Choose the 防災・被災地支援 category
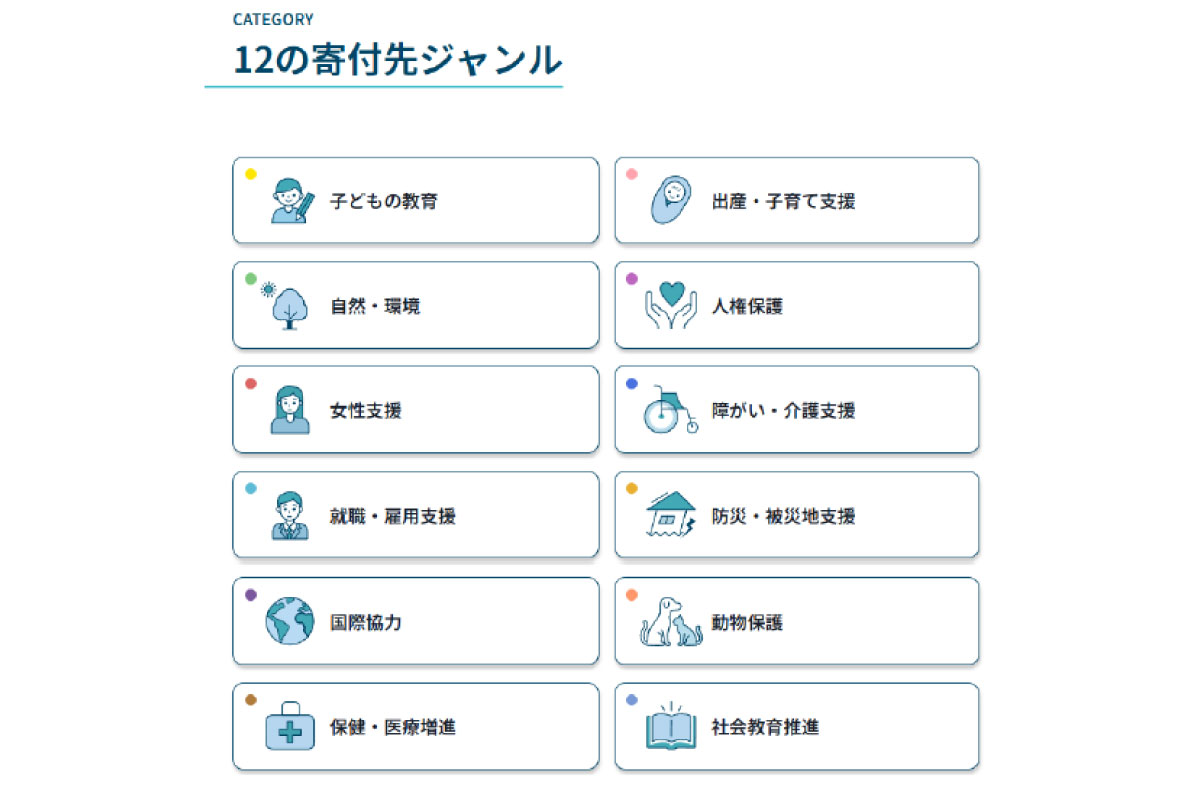Viewport: 1200px width, 800px height. (797, 516)
